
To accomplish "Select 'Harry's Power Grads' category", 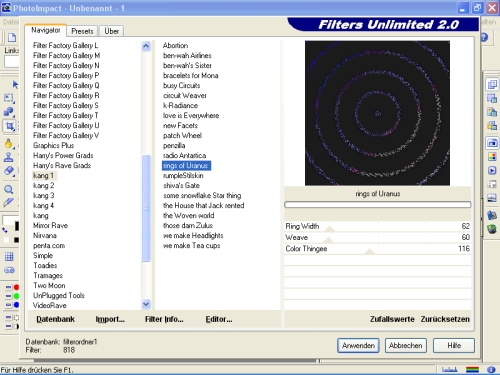I will (x=63, y=155).
